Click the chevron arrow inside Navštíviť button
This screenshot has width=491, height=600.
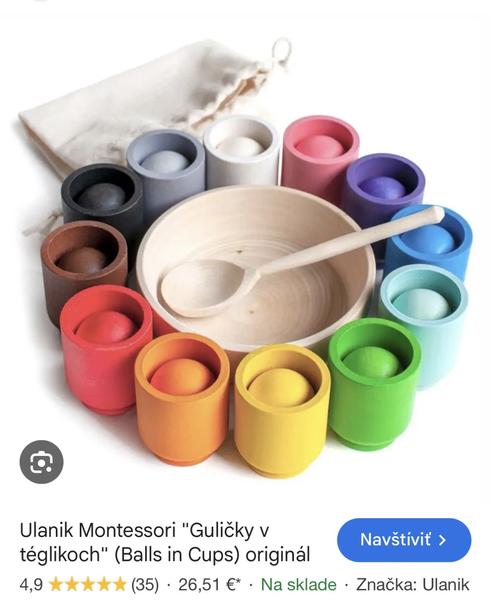[x=442, y=540]
